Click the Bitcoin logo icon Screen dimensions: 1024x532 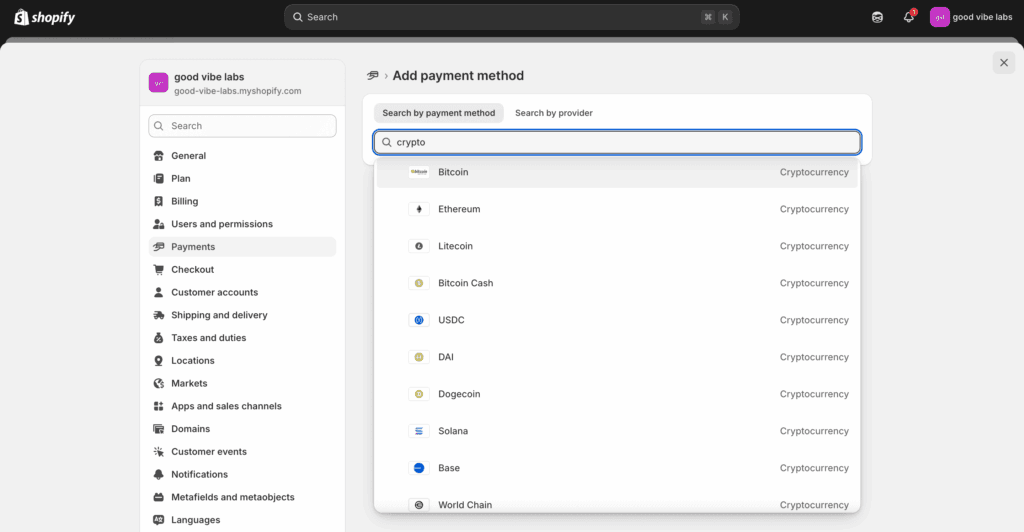tap(419, 172)
